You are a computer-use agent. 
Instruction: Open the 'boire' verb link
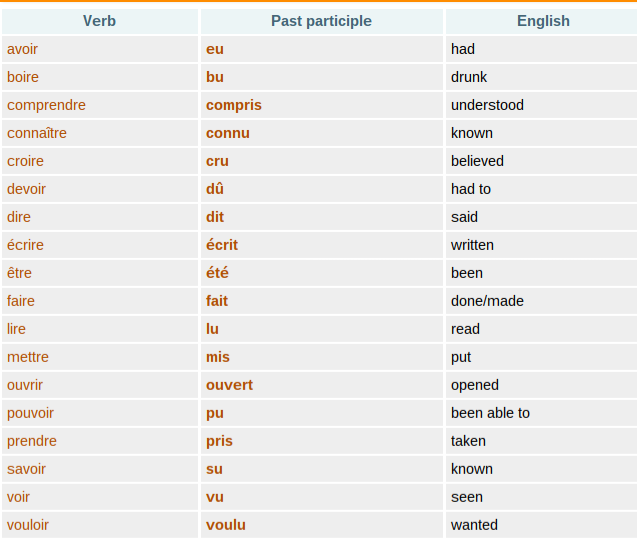23,77
